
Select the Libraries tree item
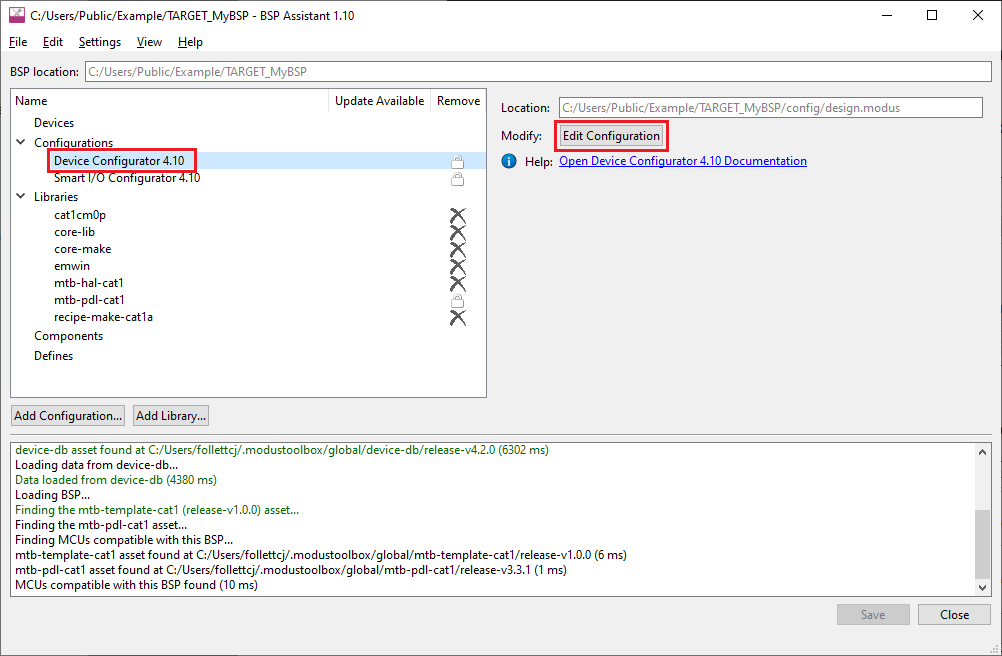point(56,197)
